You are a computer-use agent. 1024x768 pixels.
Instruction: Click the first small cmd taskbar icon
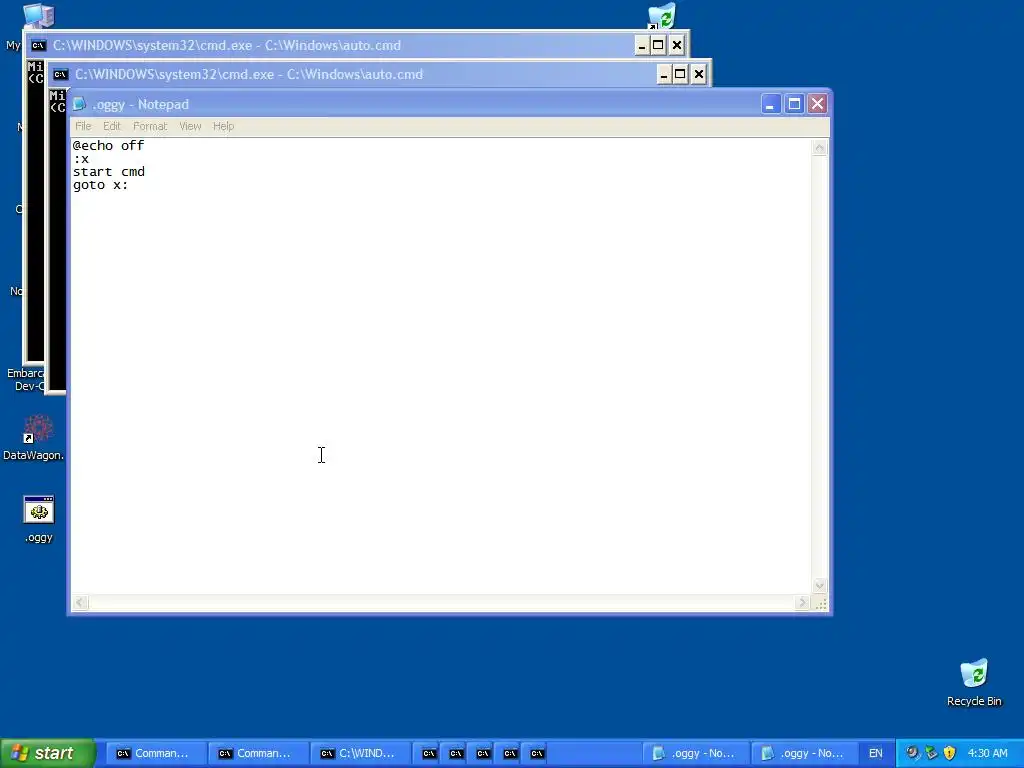(x=429, y=753)
